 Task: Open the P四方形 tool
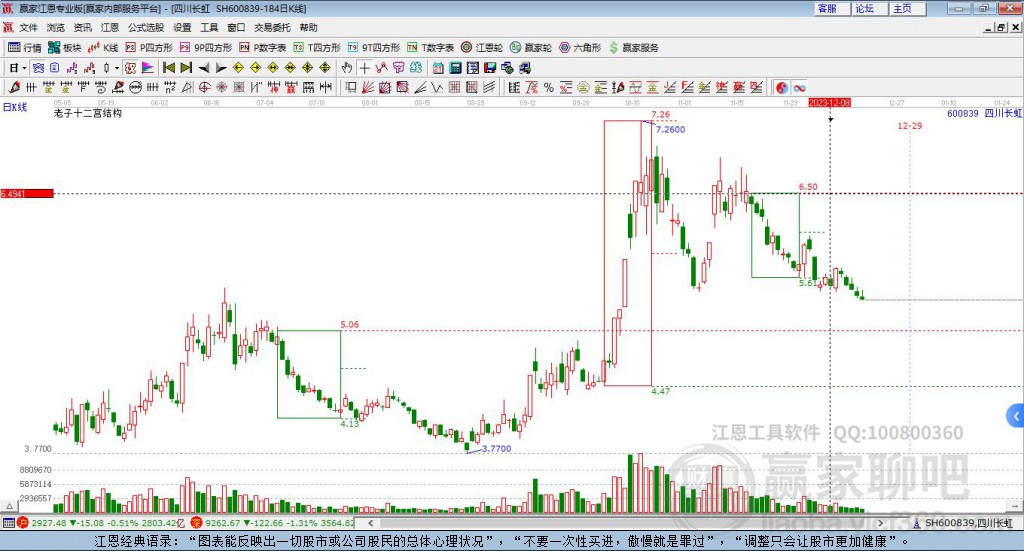149,48
